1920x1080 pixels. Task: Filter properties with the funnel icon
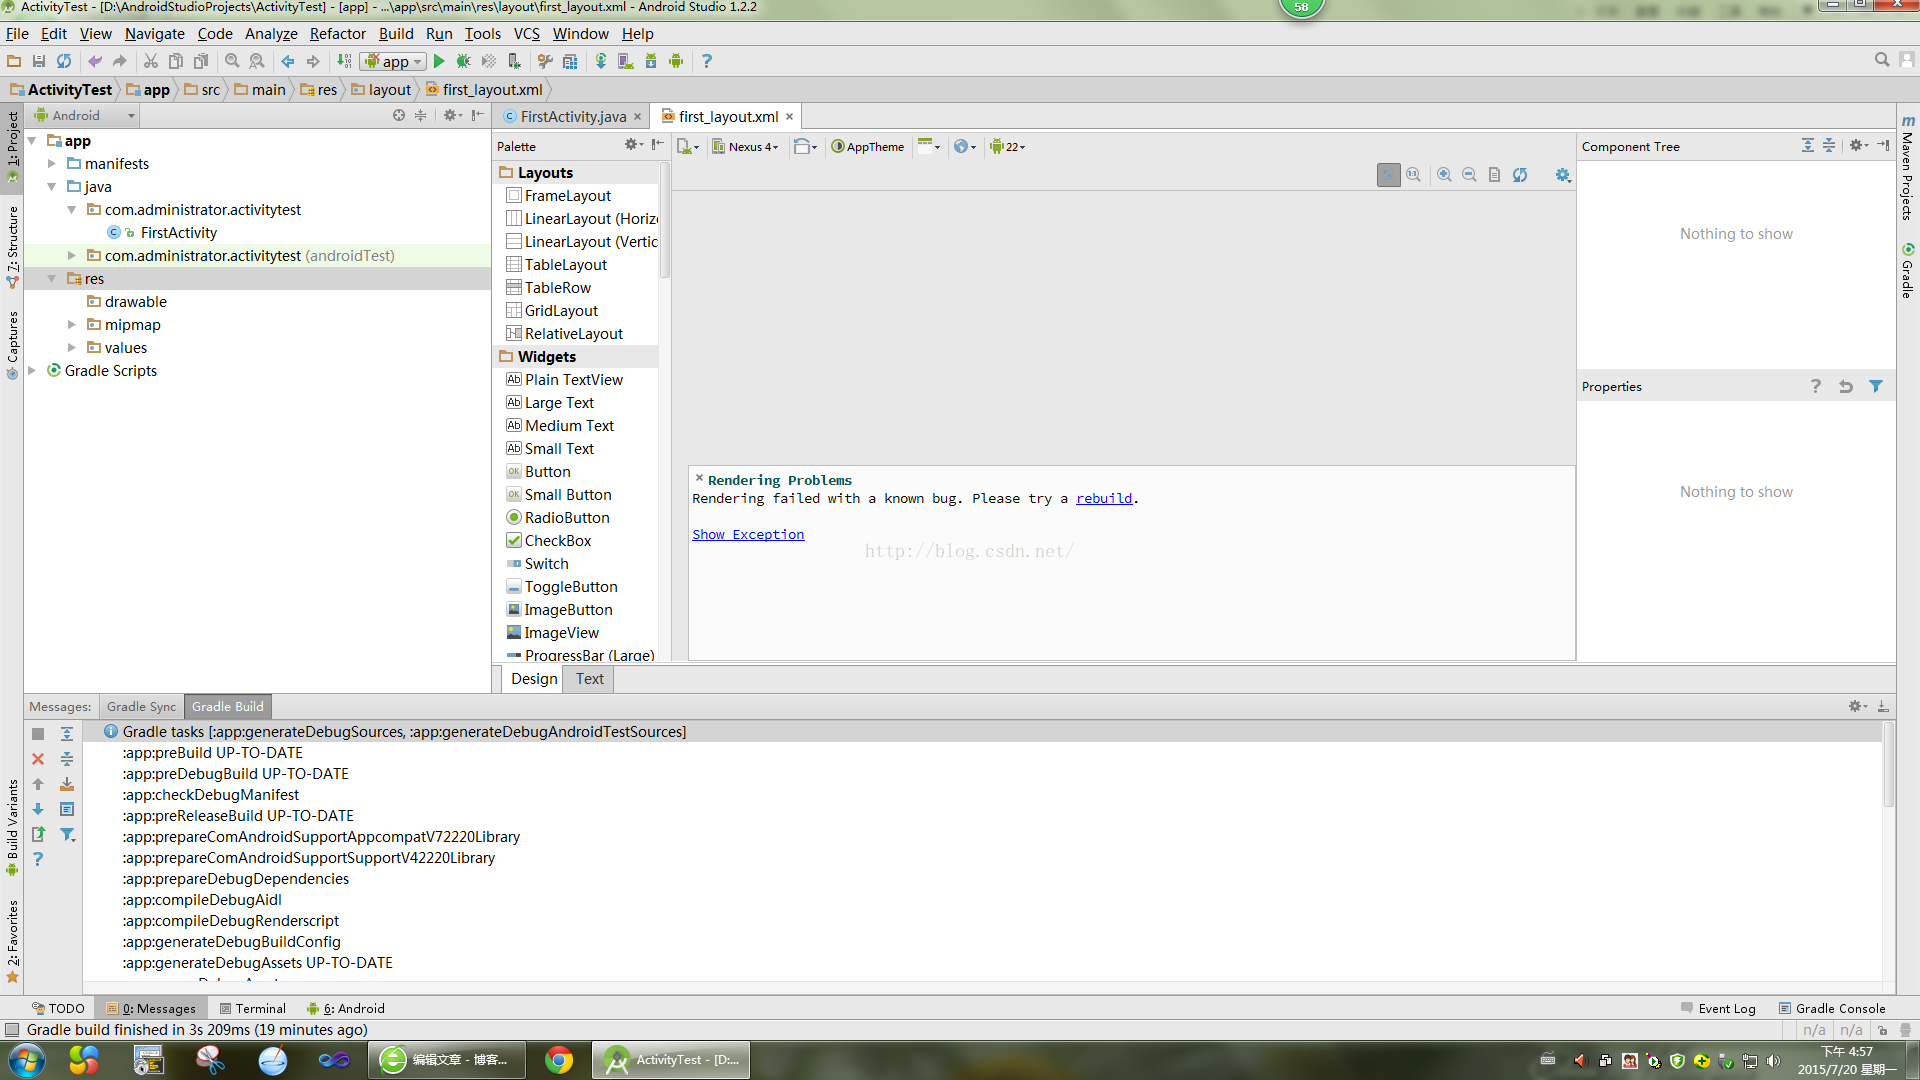click(1876, 387)
